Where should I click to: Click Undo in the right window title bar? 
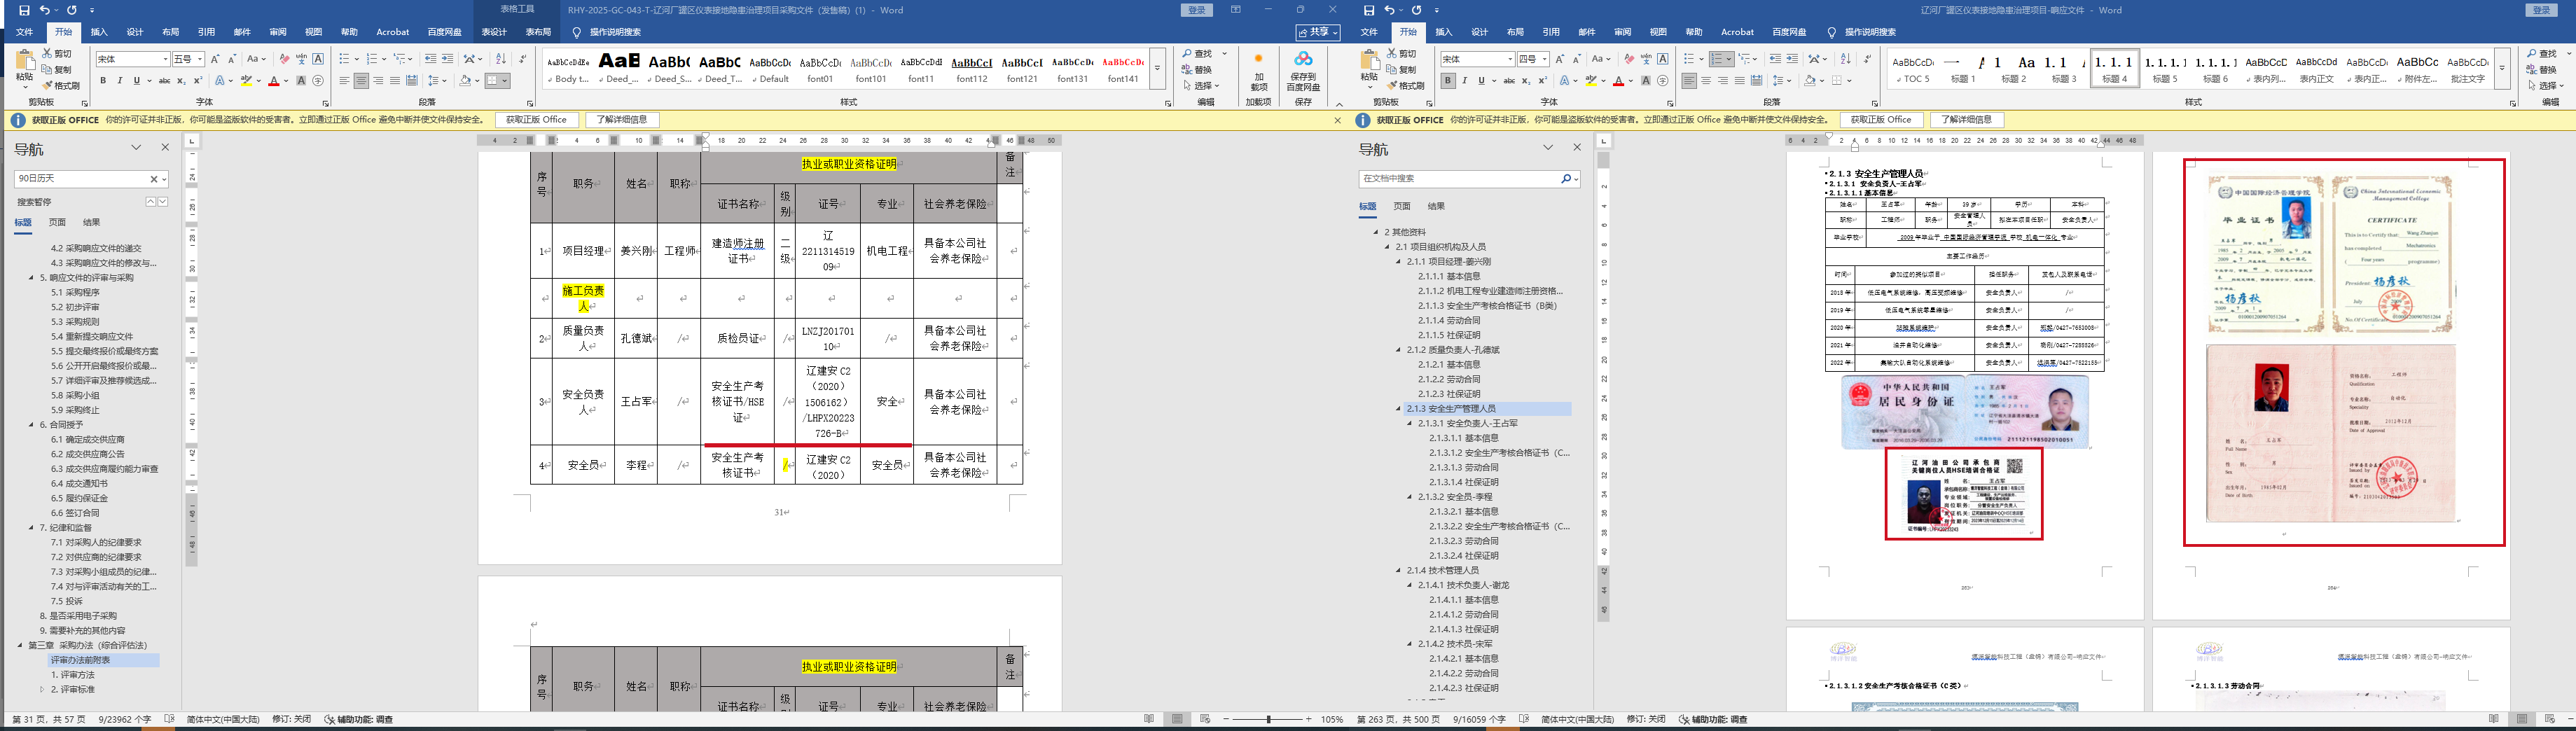[x=1390, y=10]
